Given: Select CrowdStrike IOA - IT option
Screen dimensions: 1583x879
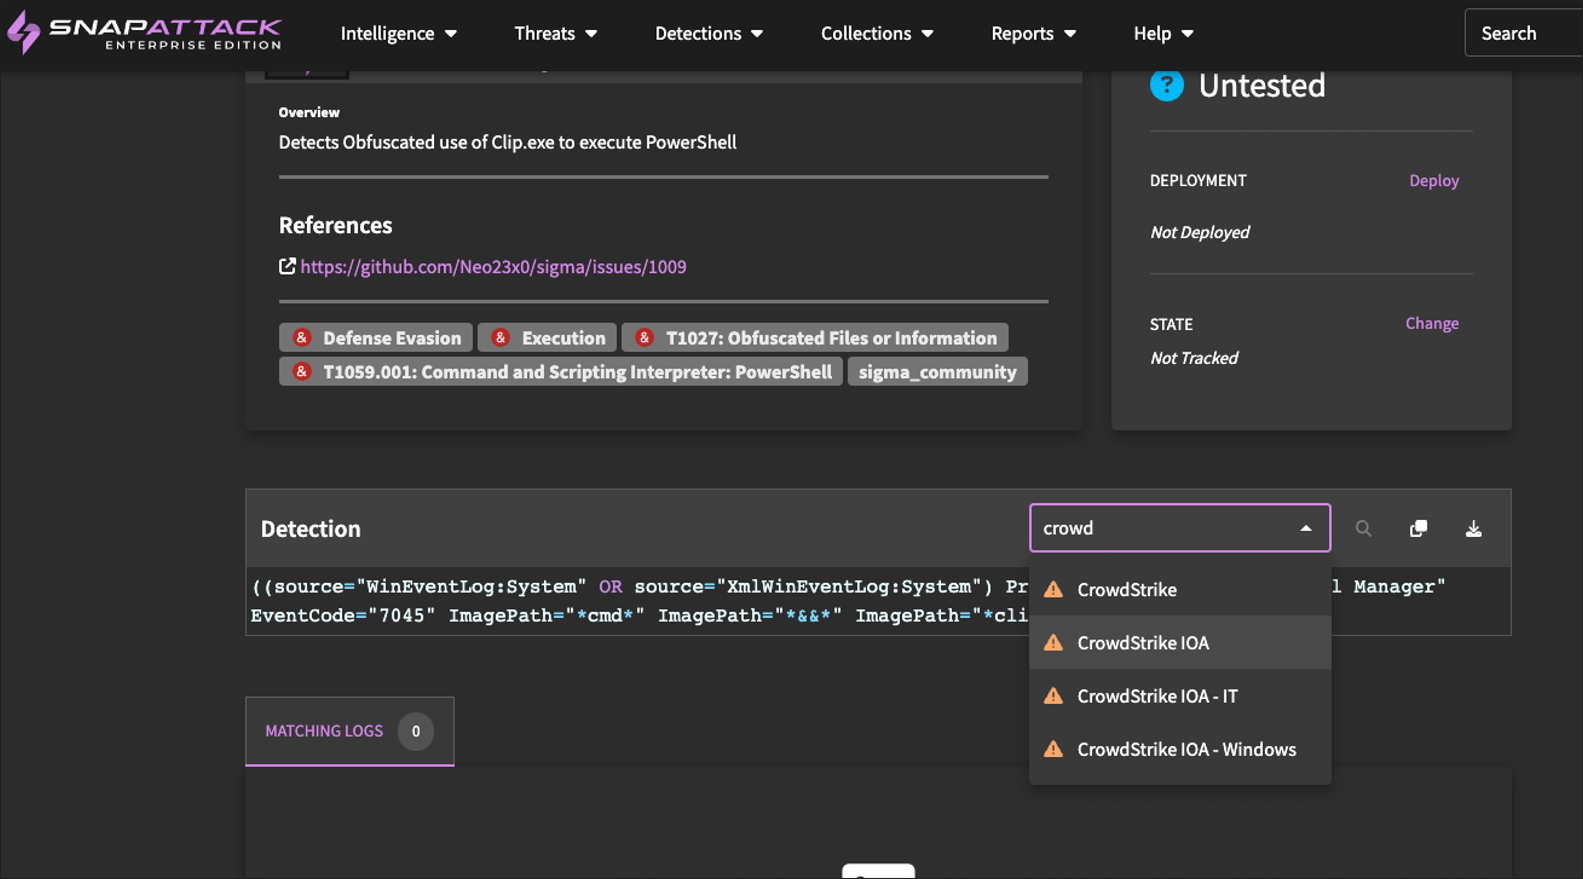Looking at the screenshot, I should point(1157,696).
